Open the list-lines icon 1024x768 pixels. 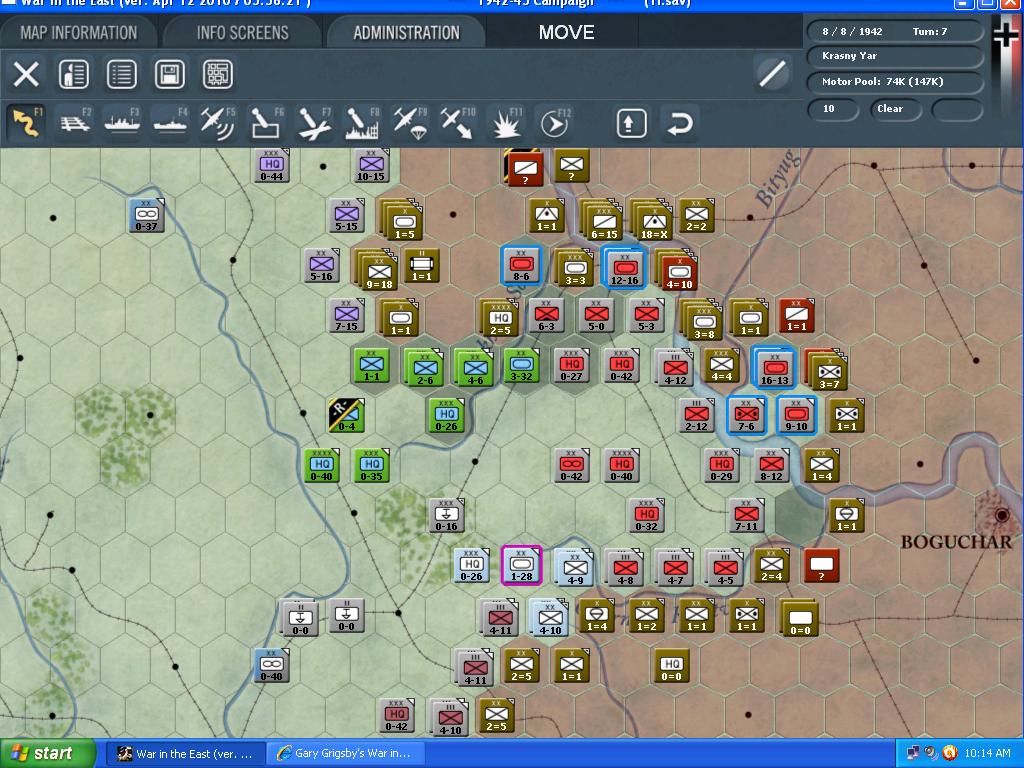pos(121,74)
